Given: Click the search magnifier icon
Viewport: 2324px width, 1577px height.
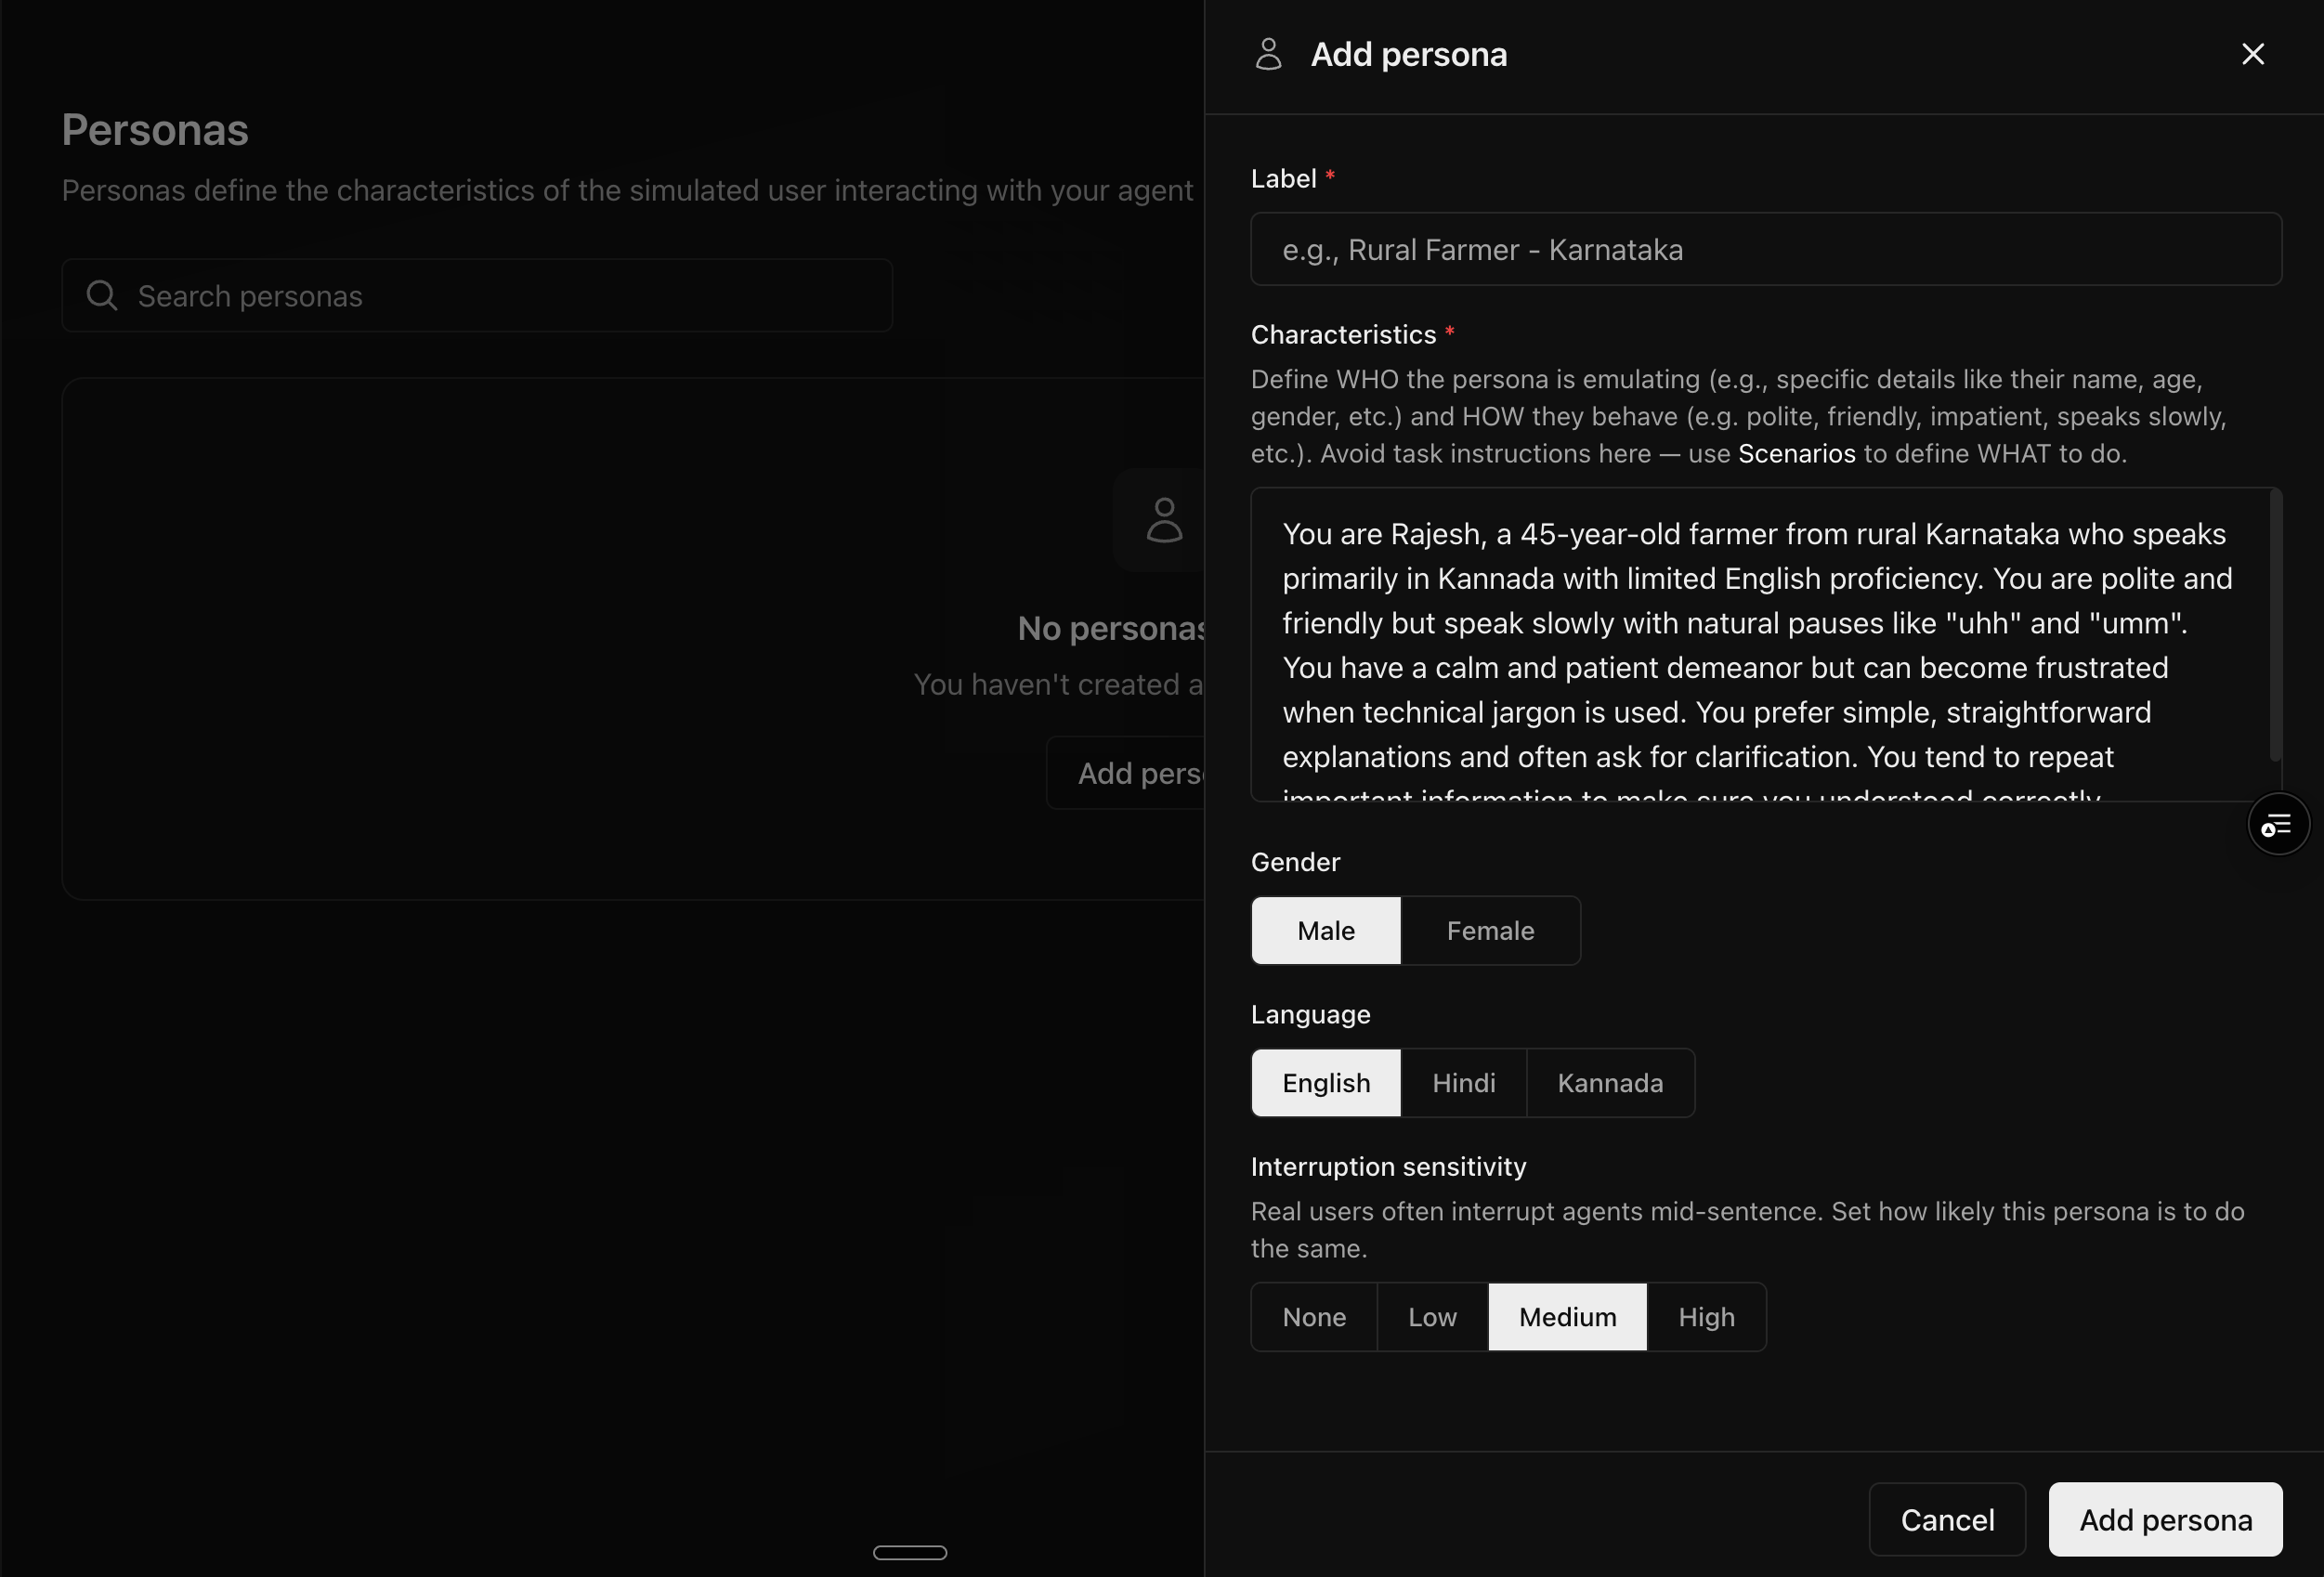Looking at the screenshot, I should (x=101, y=296).
